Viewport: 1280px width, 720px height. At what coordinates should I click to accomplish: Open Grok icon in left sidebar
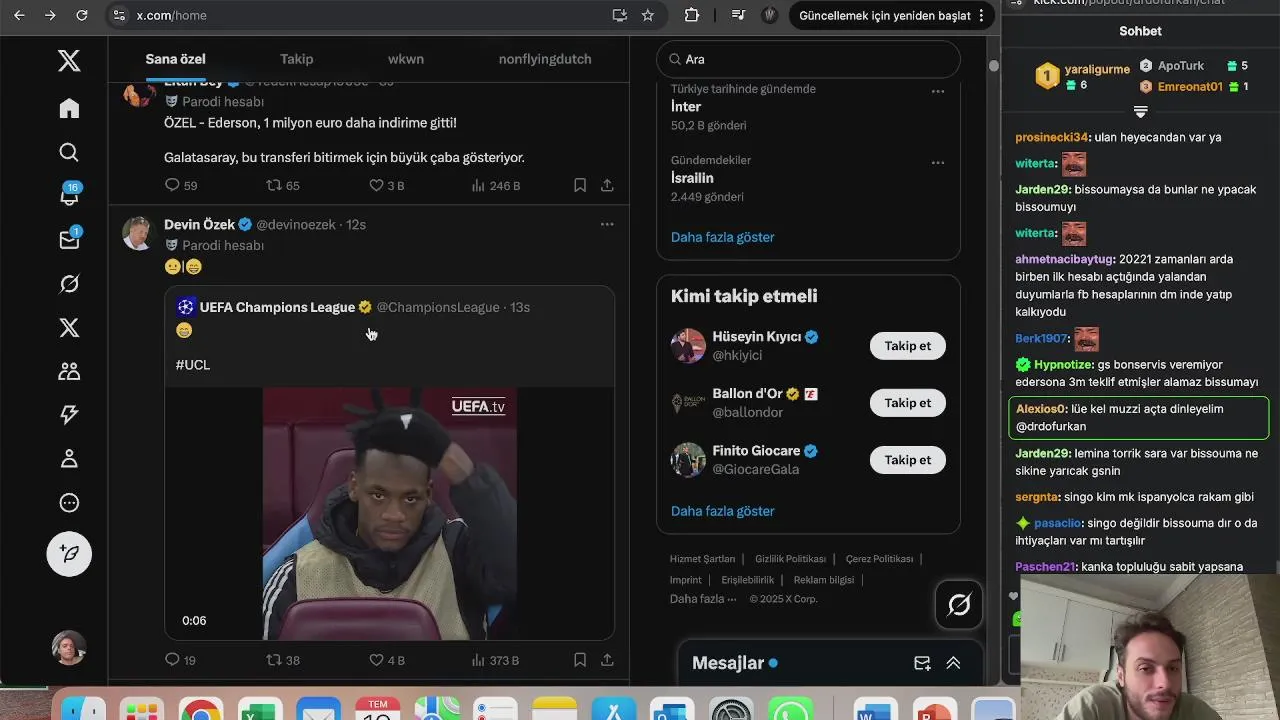pyautogui.click(x=69, y=284)
